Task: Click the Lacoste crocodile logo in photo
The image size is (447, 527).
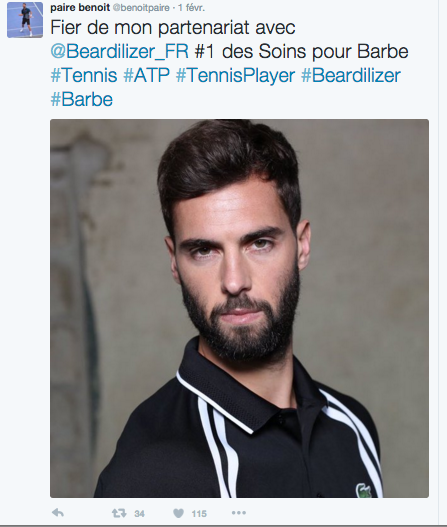Action: coord(364,490)
